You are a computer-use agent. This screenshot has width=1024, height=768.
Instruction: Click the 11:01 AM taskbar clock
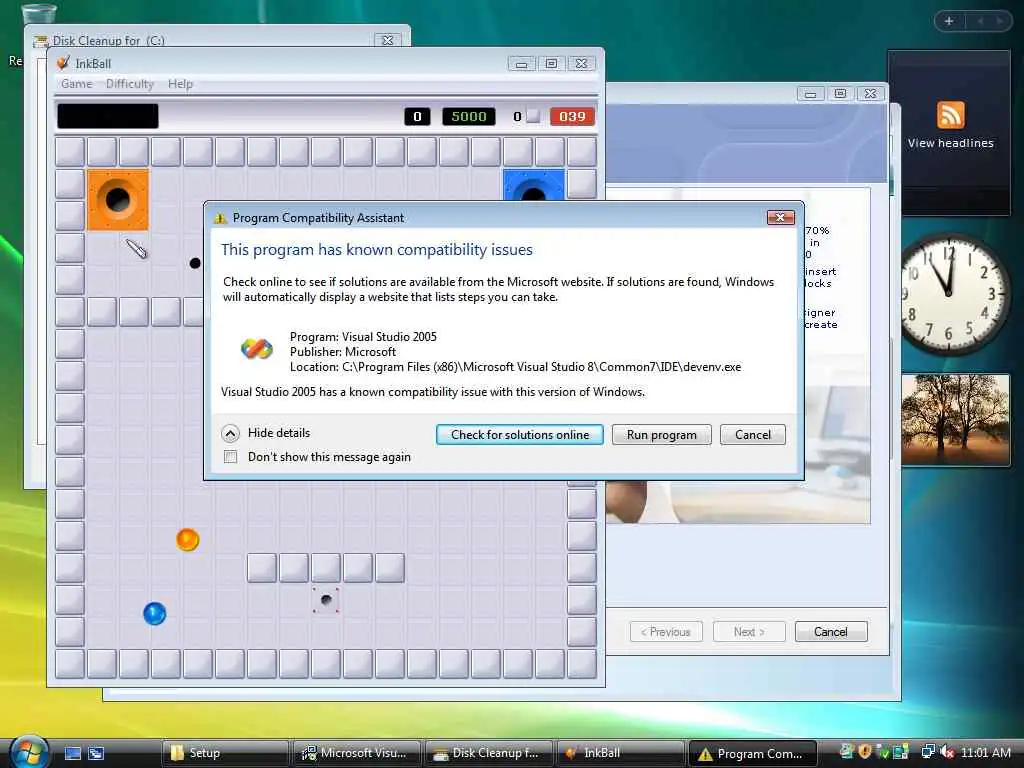[985, 752]
